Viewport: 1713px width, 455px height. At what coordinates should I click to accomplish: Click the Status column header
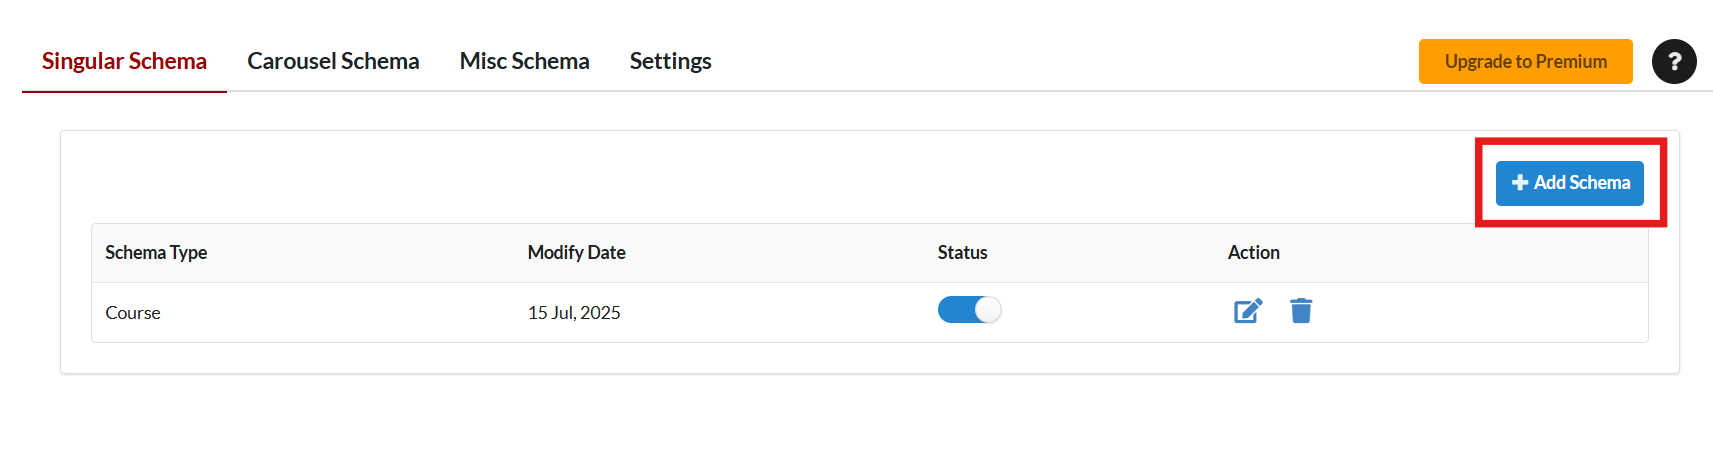[962, 253]
